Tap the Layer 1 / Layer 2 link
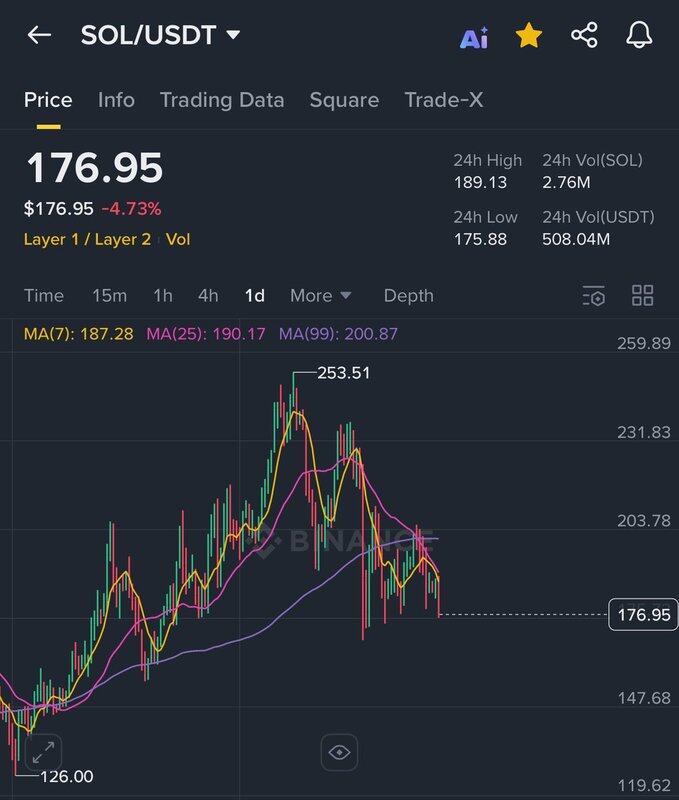679x800 pixels. click(x=89, y=239)
